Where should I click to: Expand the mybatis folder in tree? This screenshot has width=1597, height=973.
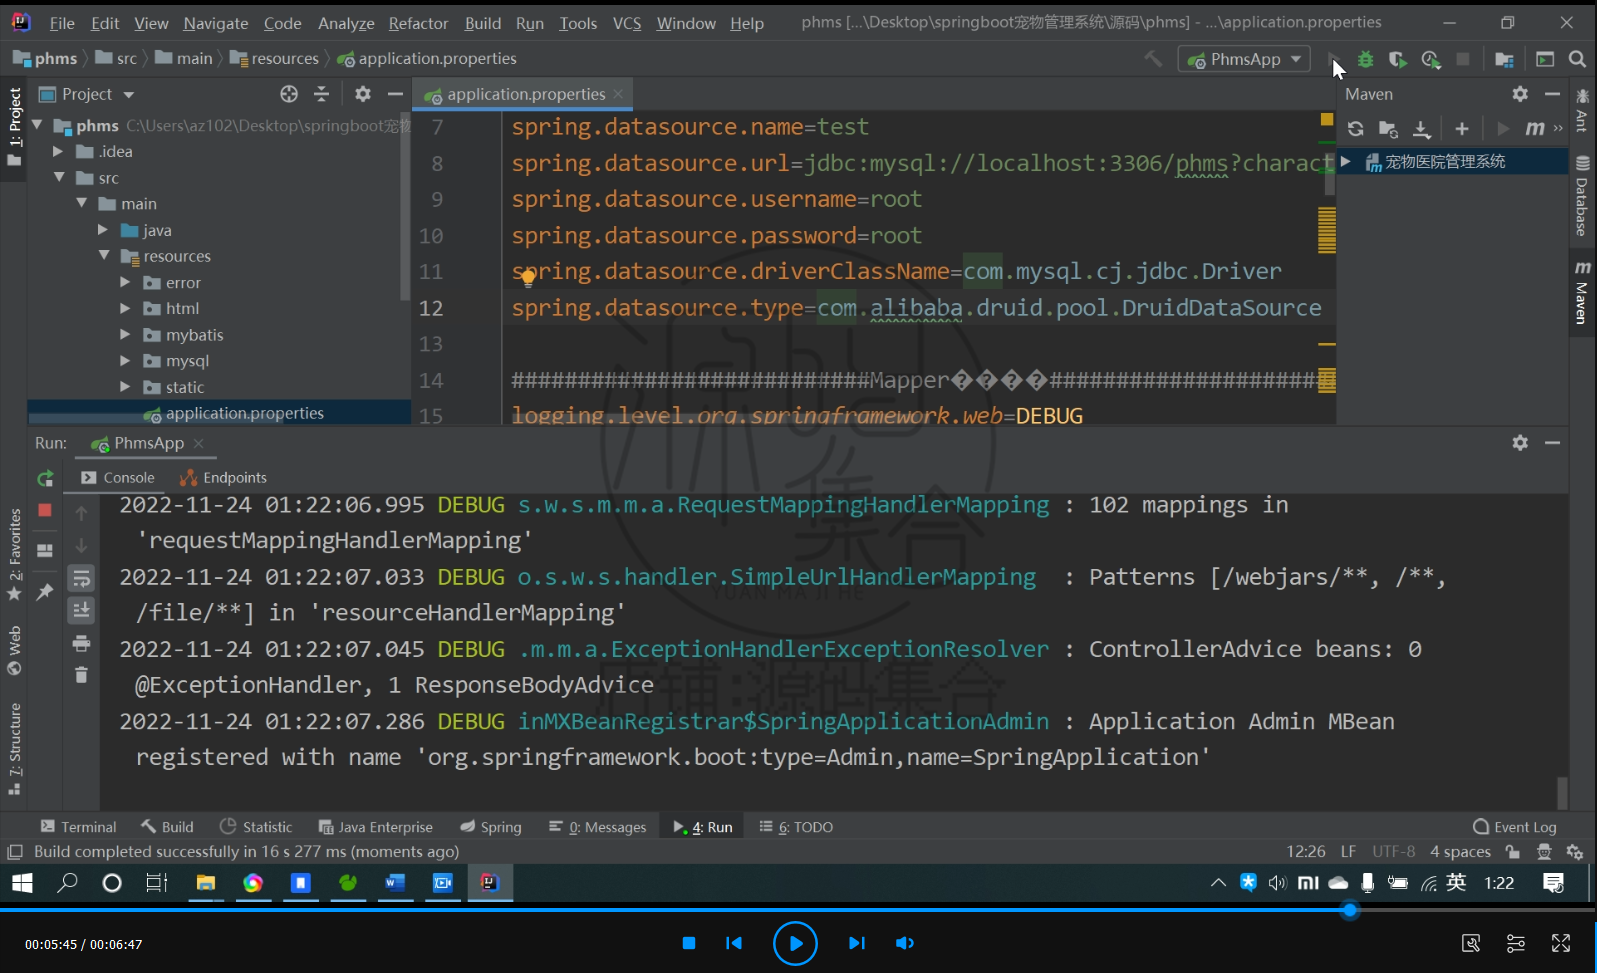(125, 334)
